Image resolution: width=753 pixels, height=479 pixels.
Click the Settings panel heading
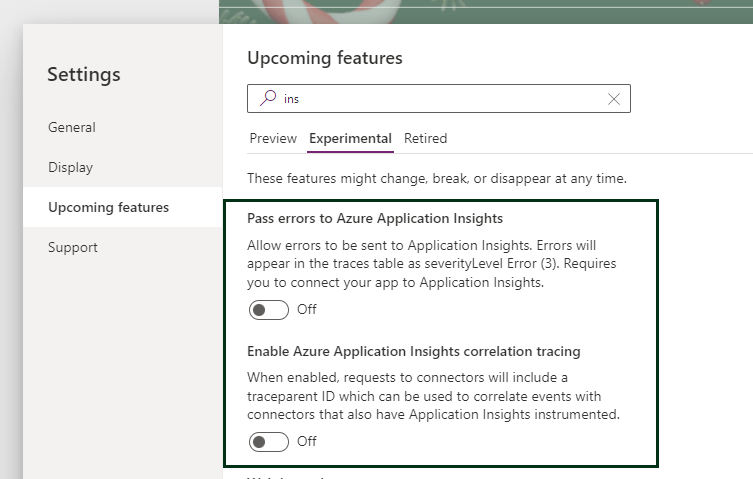(84, 75)
